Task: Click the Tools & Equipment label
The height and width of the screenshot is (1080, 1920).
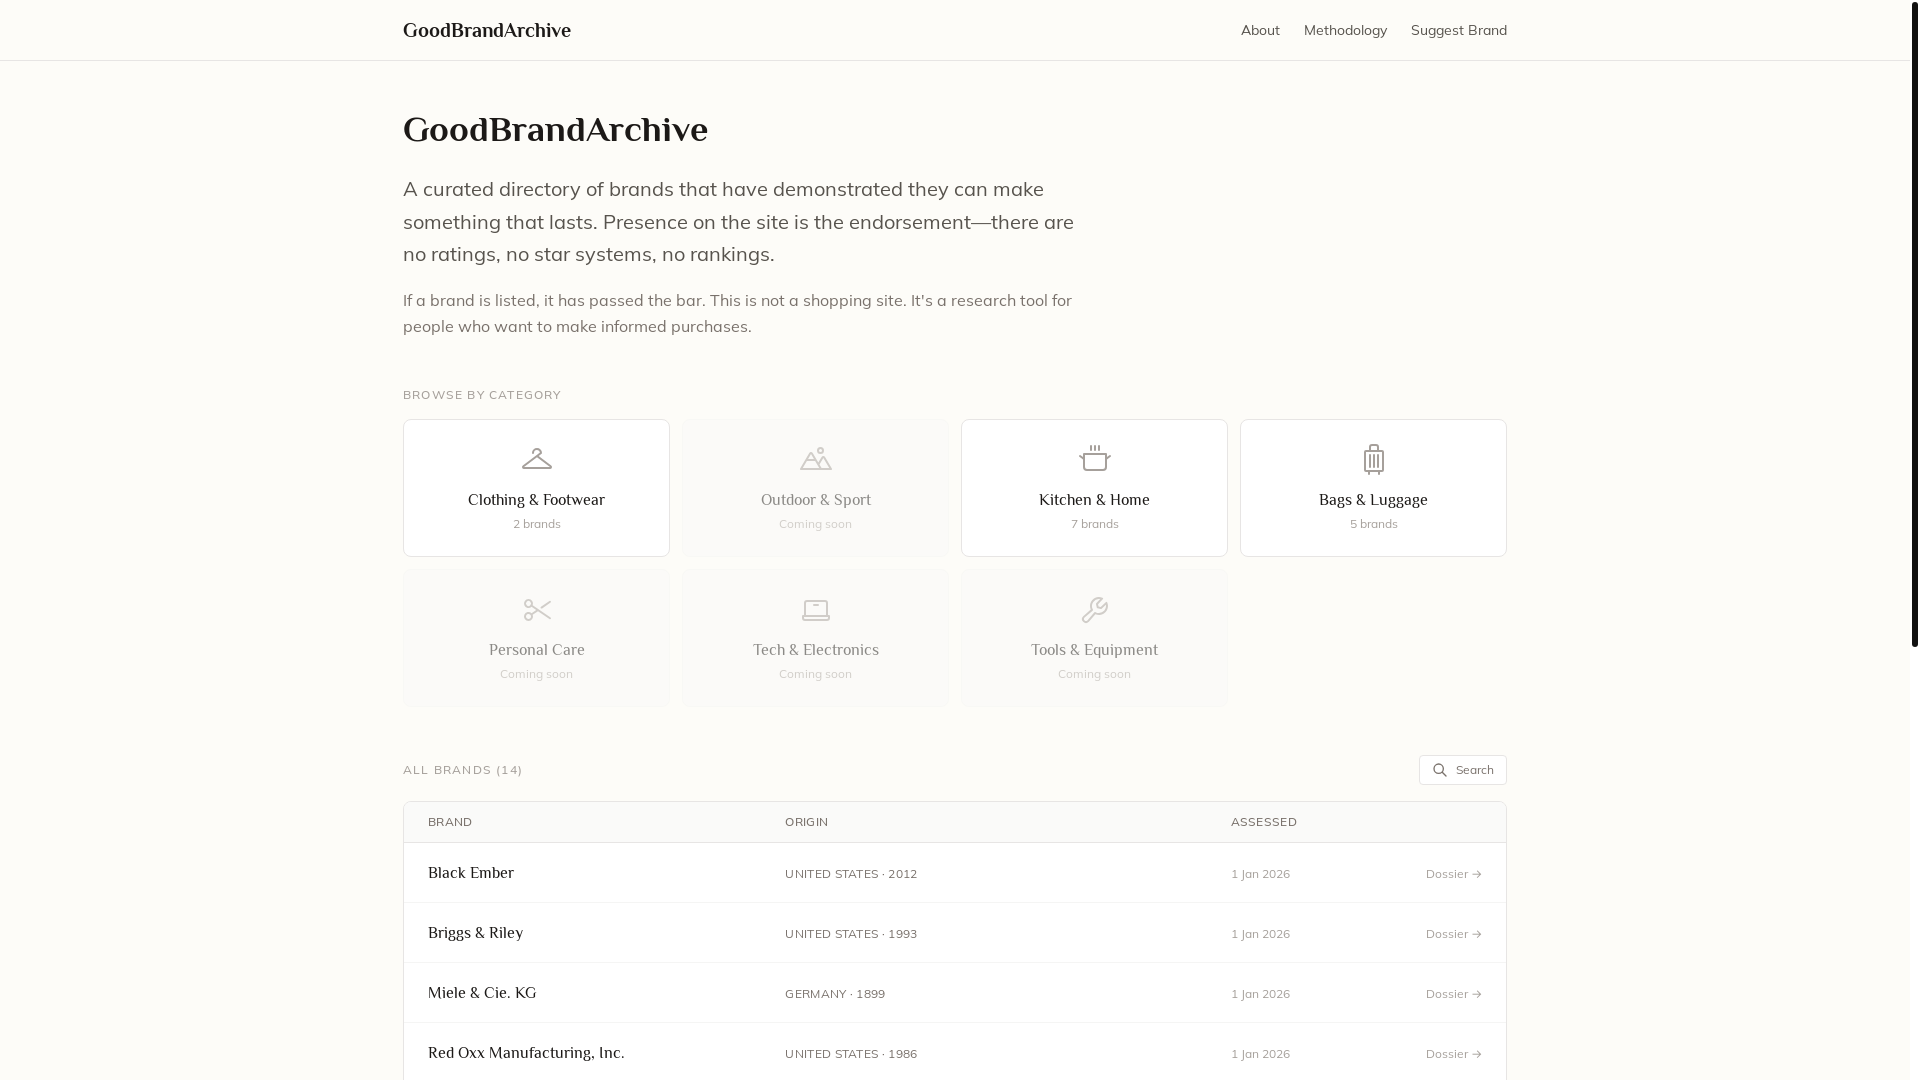Action: tap(1094, 650)
